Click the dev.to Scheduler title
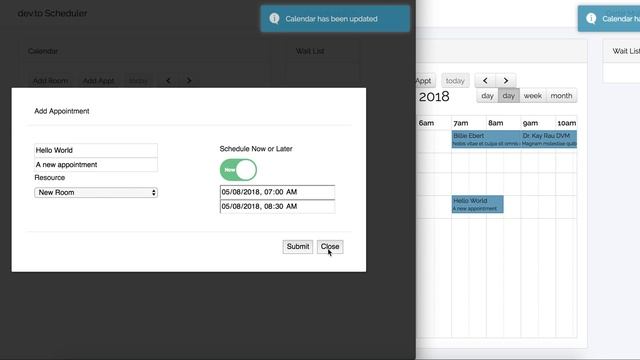The height and width of the screenshot is (360, 640). (x=52, y=13)
